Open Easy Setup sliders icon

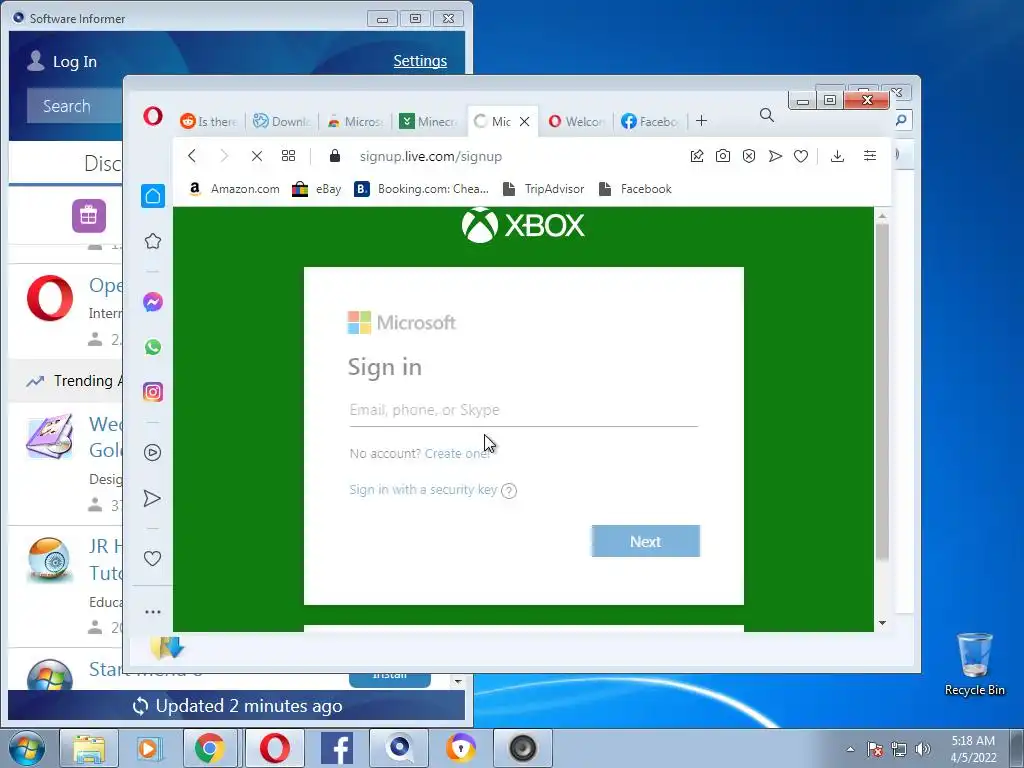tap(870, 155)
